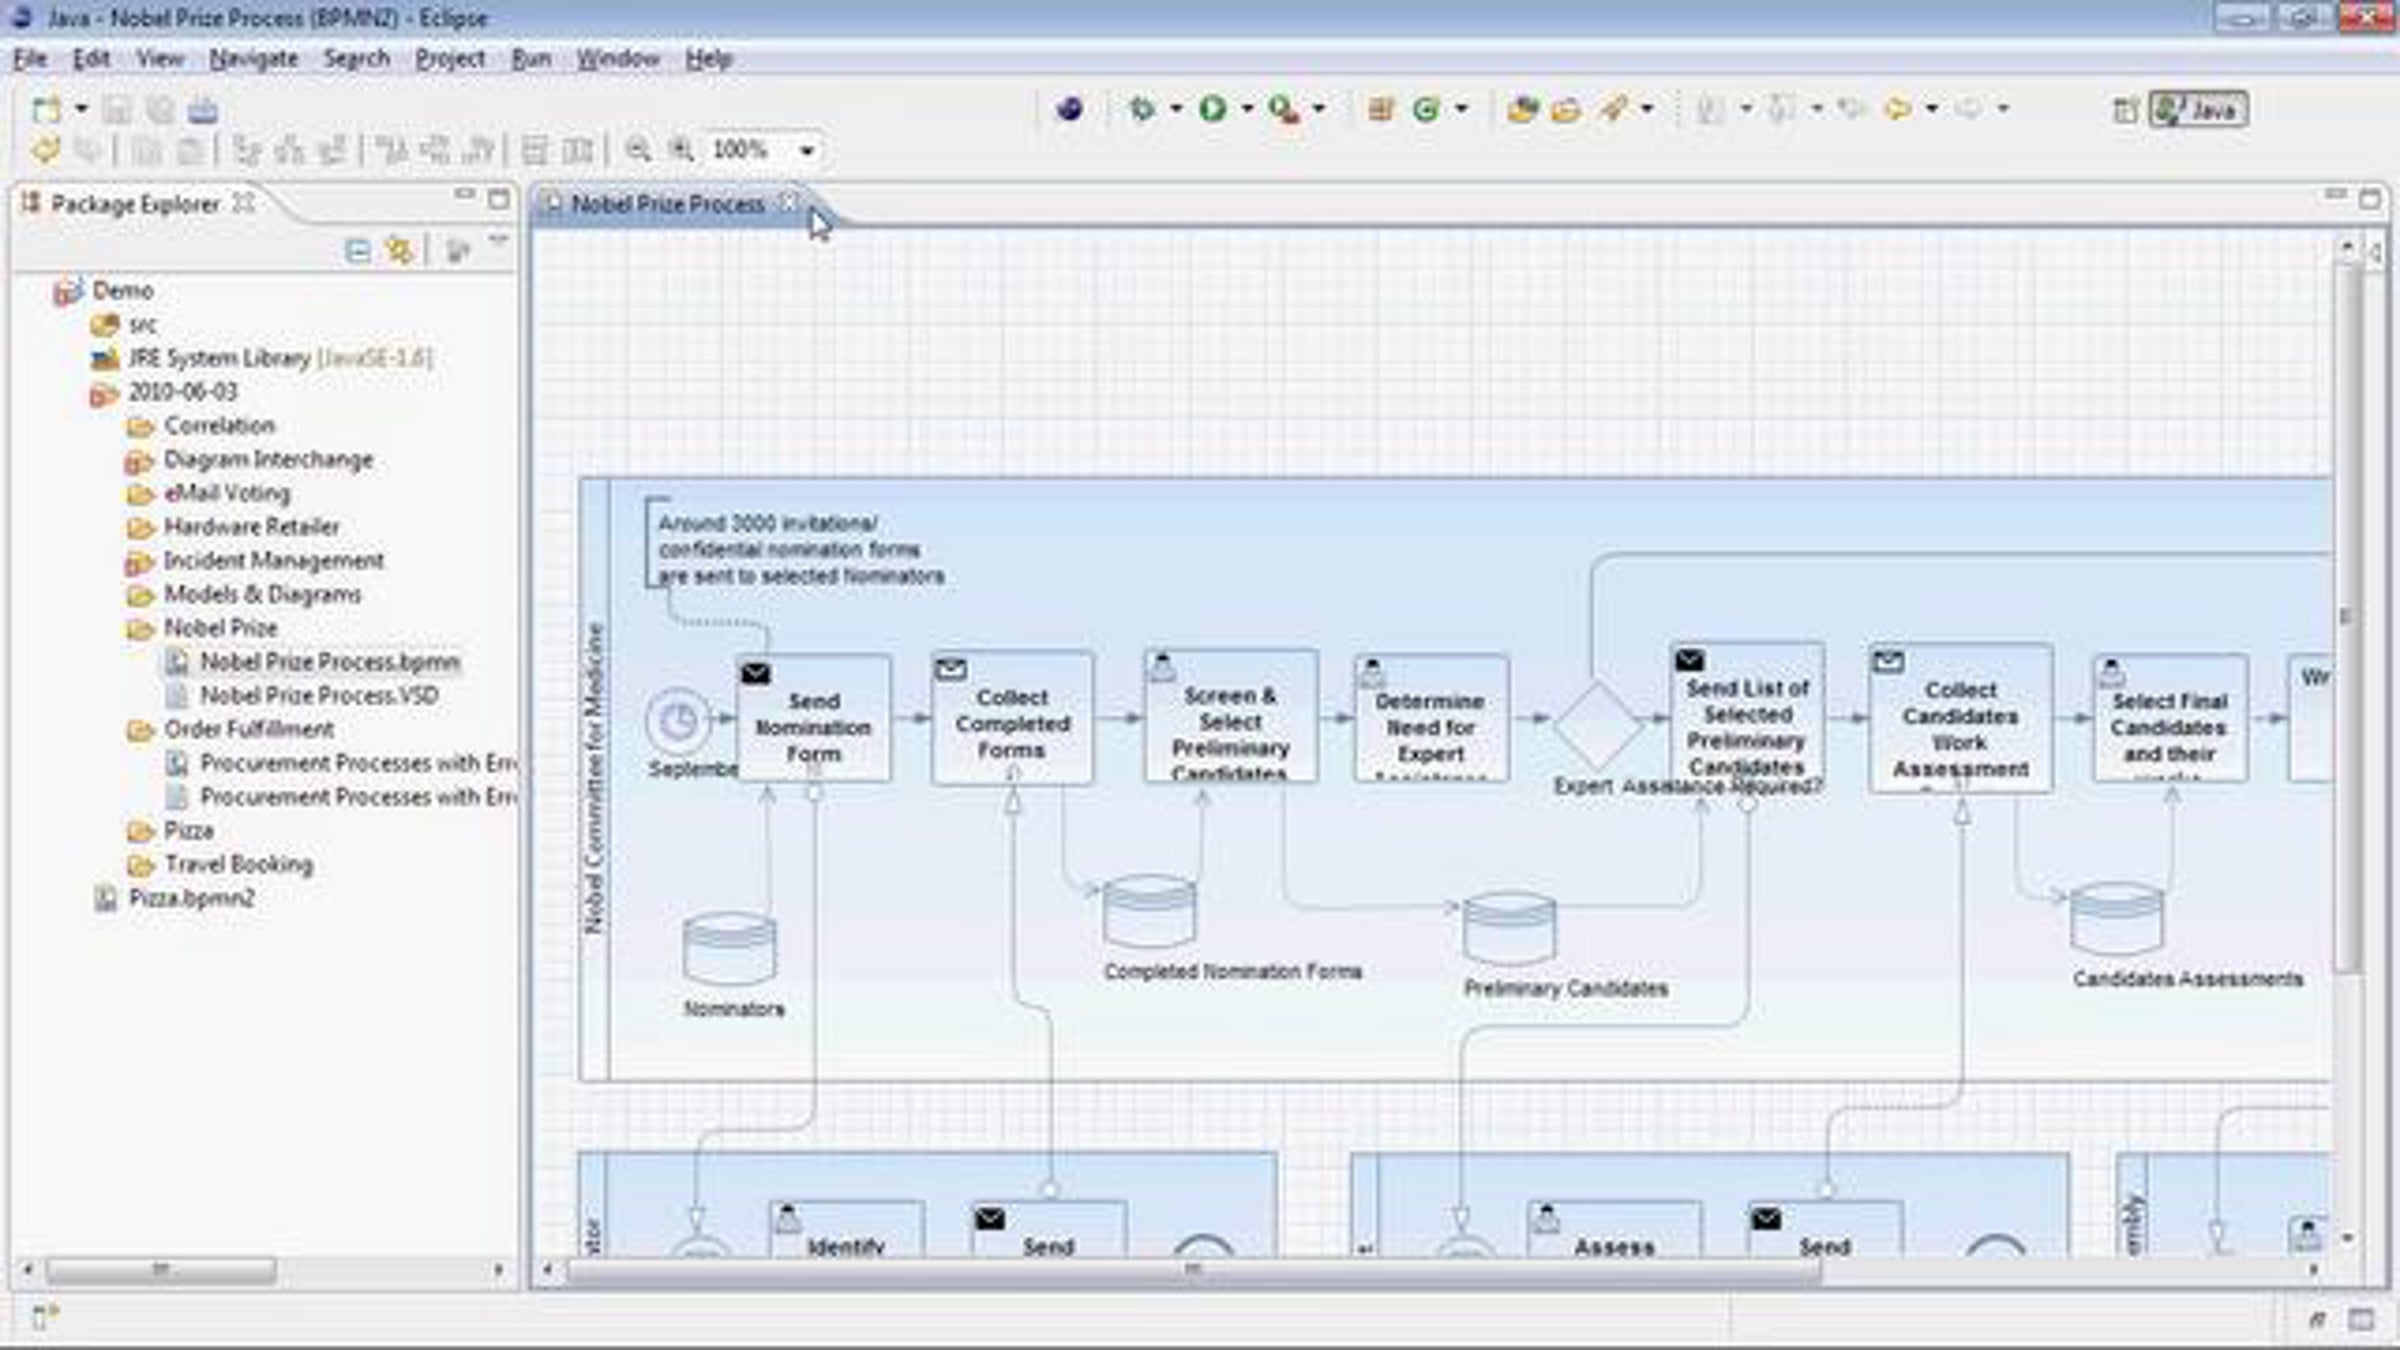Open the Debug configurations dropdown arrow
2400x1350 pixels.
click(x=1176, y=108)
